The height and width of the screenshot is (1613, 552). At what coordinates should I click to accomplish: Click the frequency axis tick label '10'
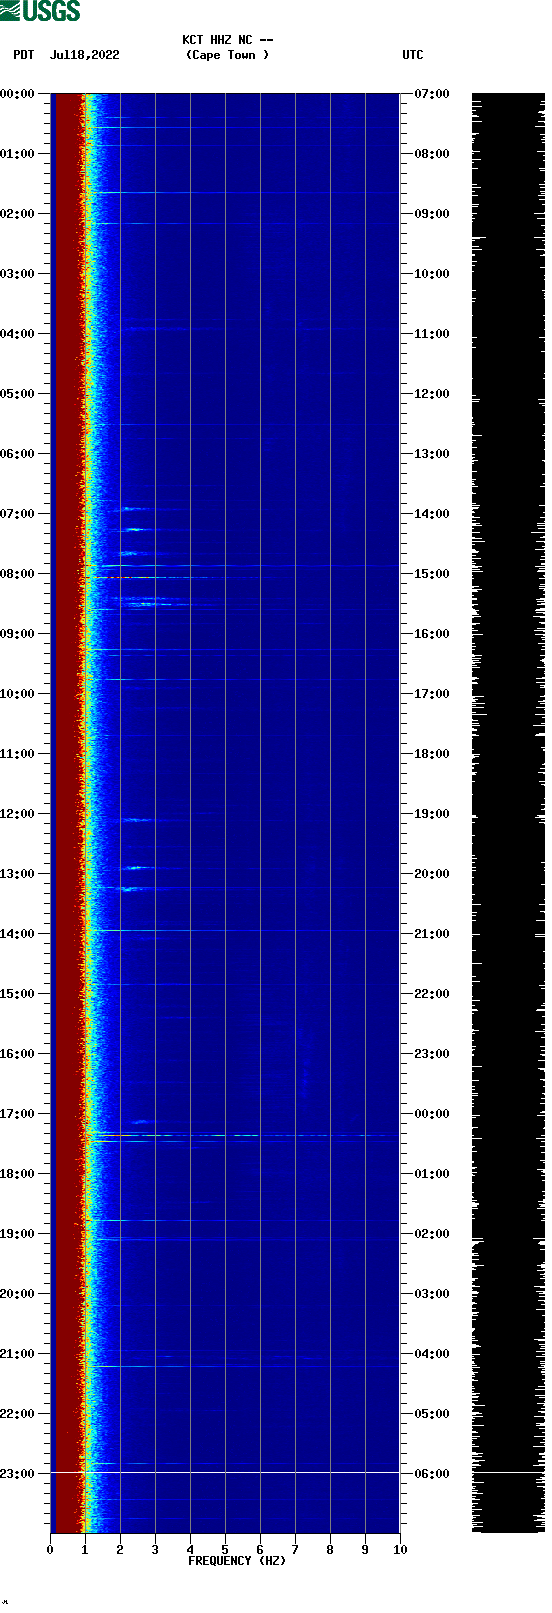(400, 1550)
